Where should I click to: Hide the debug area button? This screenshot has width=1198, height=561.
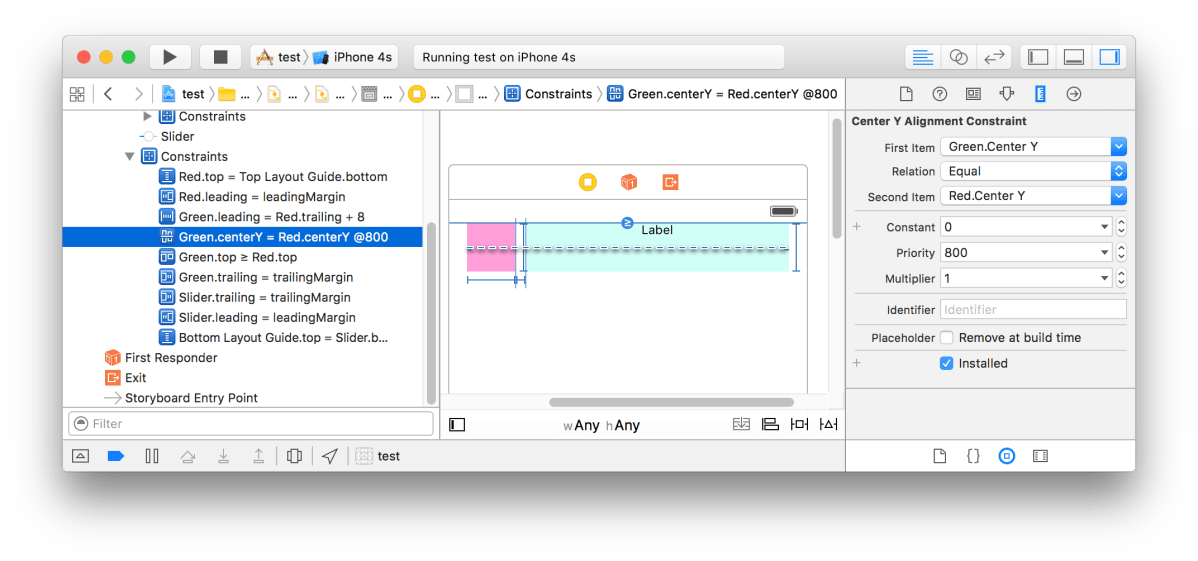(x=80, y=456)
